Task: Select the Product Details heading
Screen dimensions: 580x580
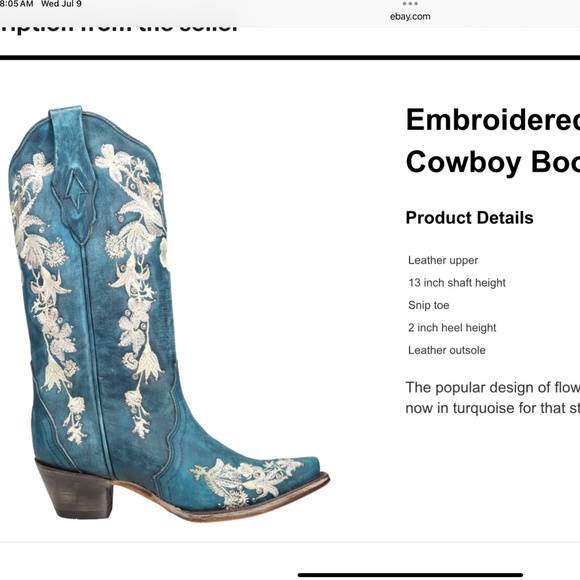Action: [x=469, y=218]
